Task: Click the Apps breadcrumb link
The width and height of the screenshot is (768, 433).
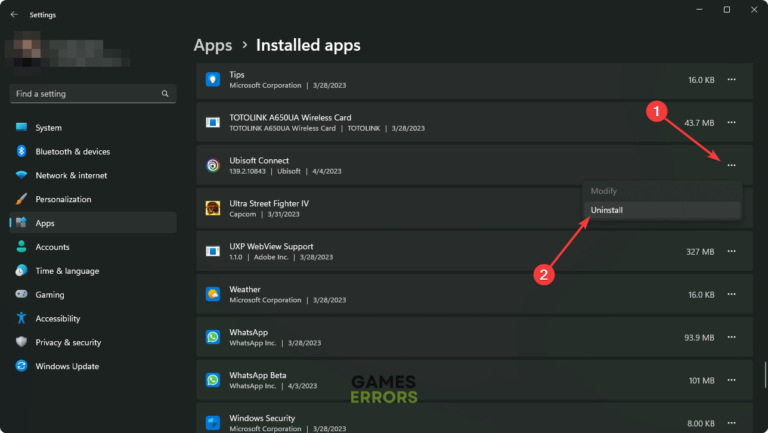Action: point(213,45)
